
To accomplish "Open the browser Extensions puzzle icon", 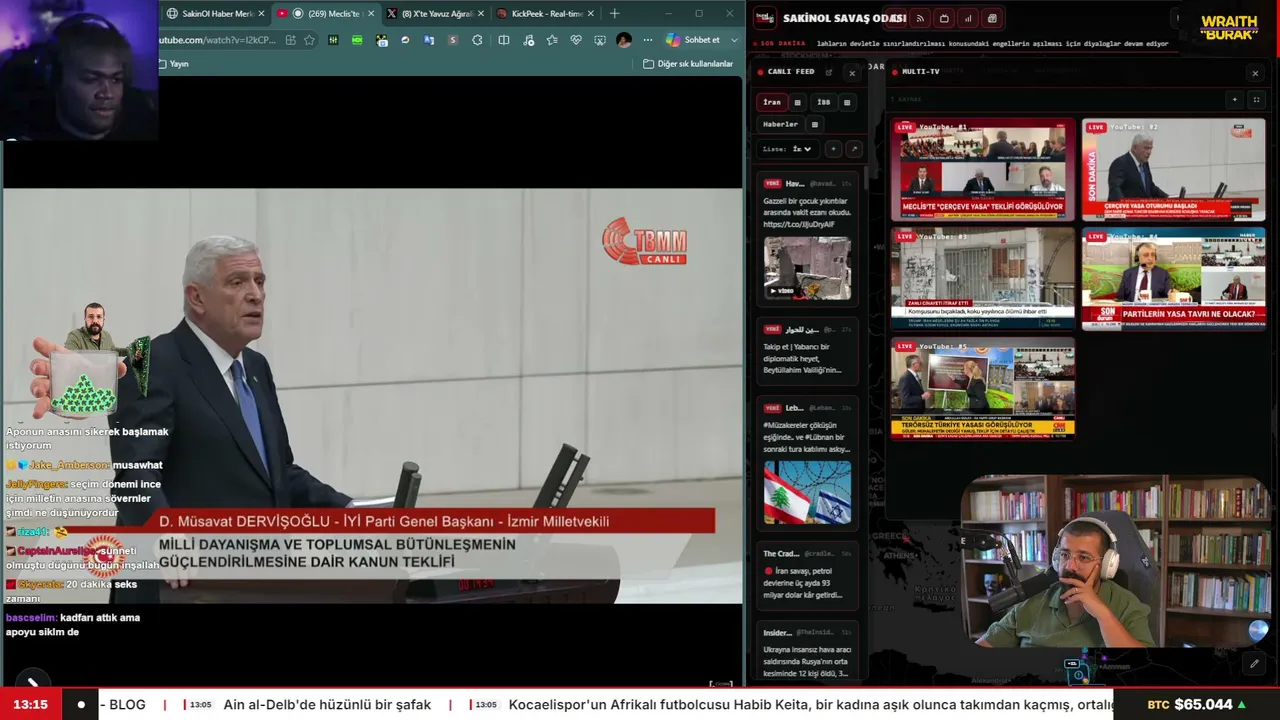I will click(x=477, y=40).
